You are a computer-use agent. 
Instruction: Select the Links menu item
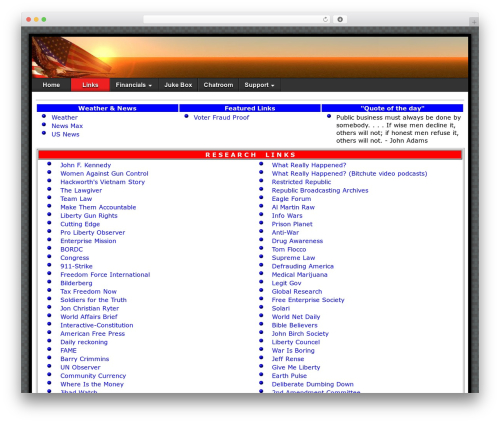(x=90, y=85)
